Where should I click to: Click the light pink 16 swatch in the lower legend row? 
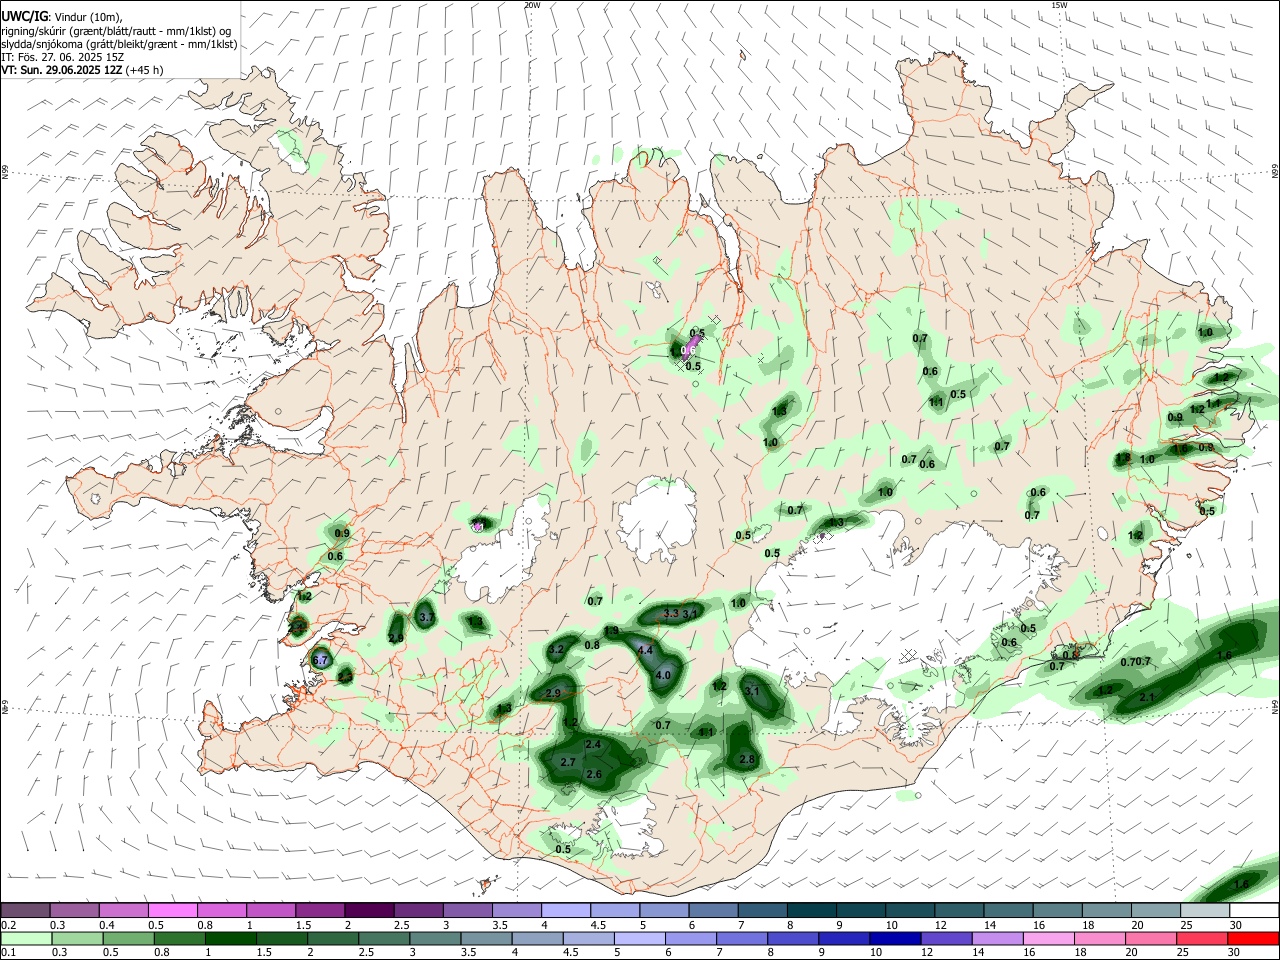(x=1050, y=938)
